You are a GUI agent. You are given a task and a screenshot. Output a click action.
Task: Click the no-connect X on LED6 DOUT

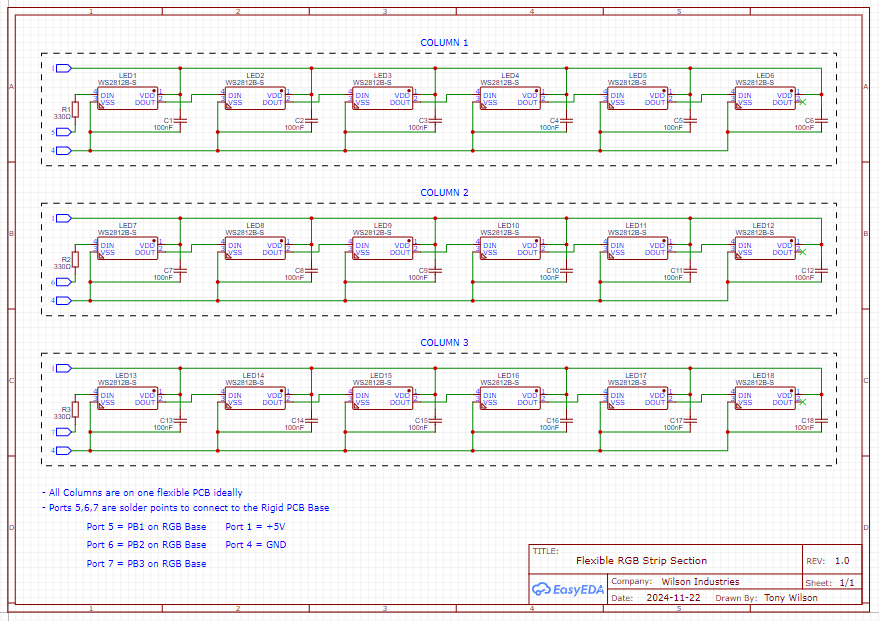coord(803,102)
